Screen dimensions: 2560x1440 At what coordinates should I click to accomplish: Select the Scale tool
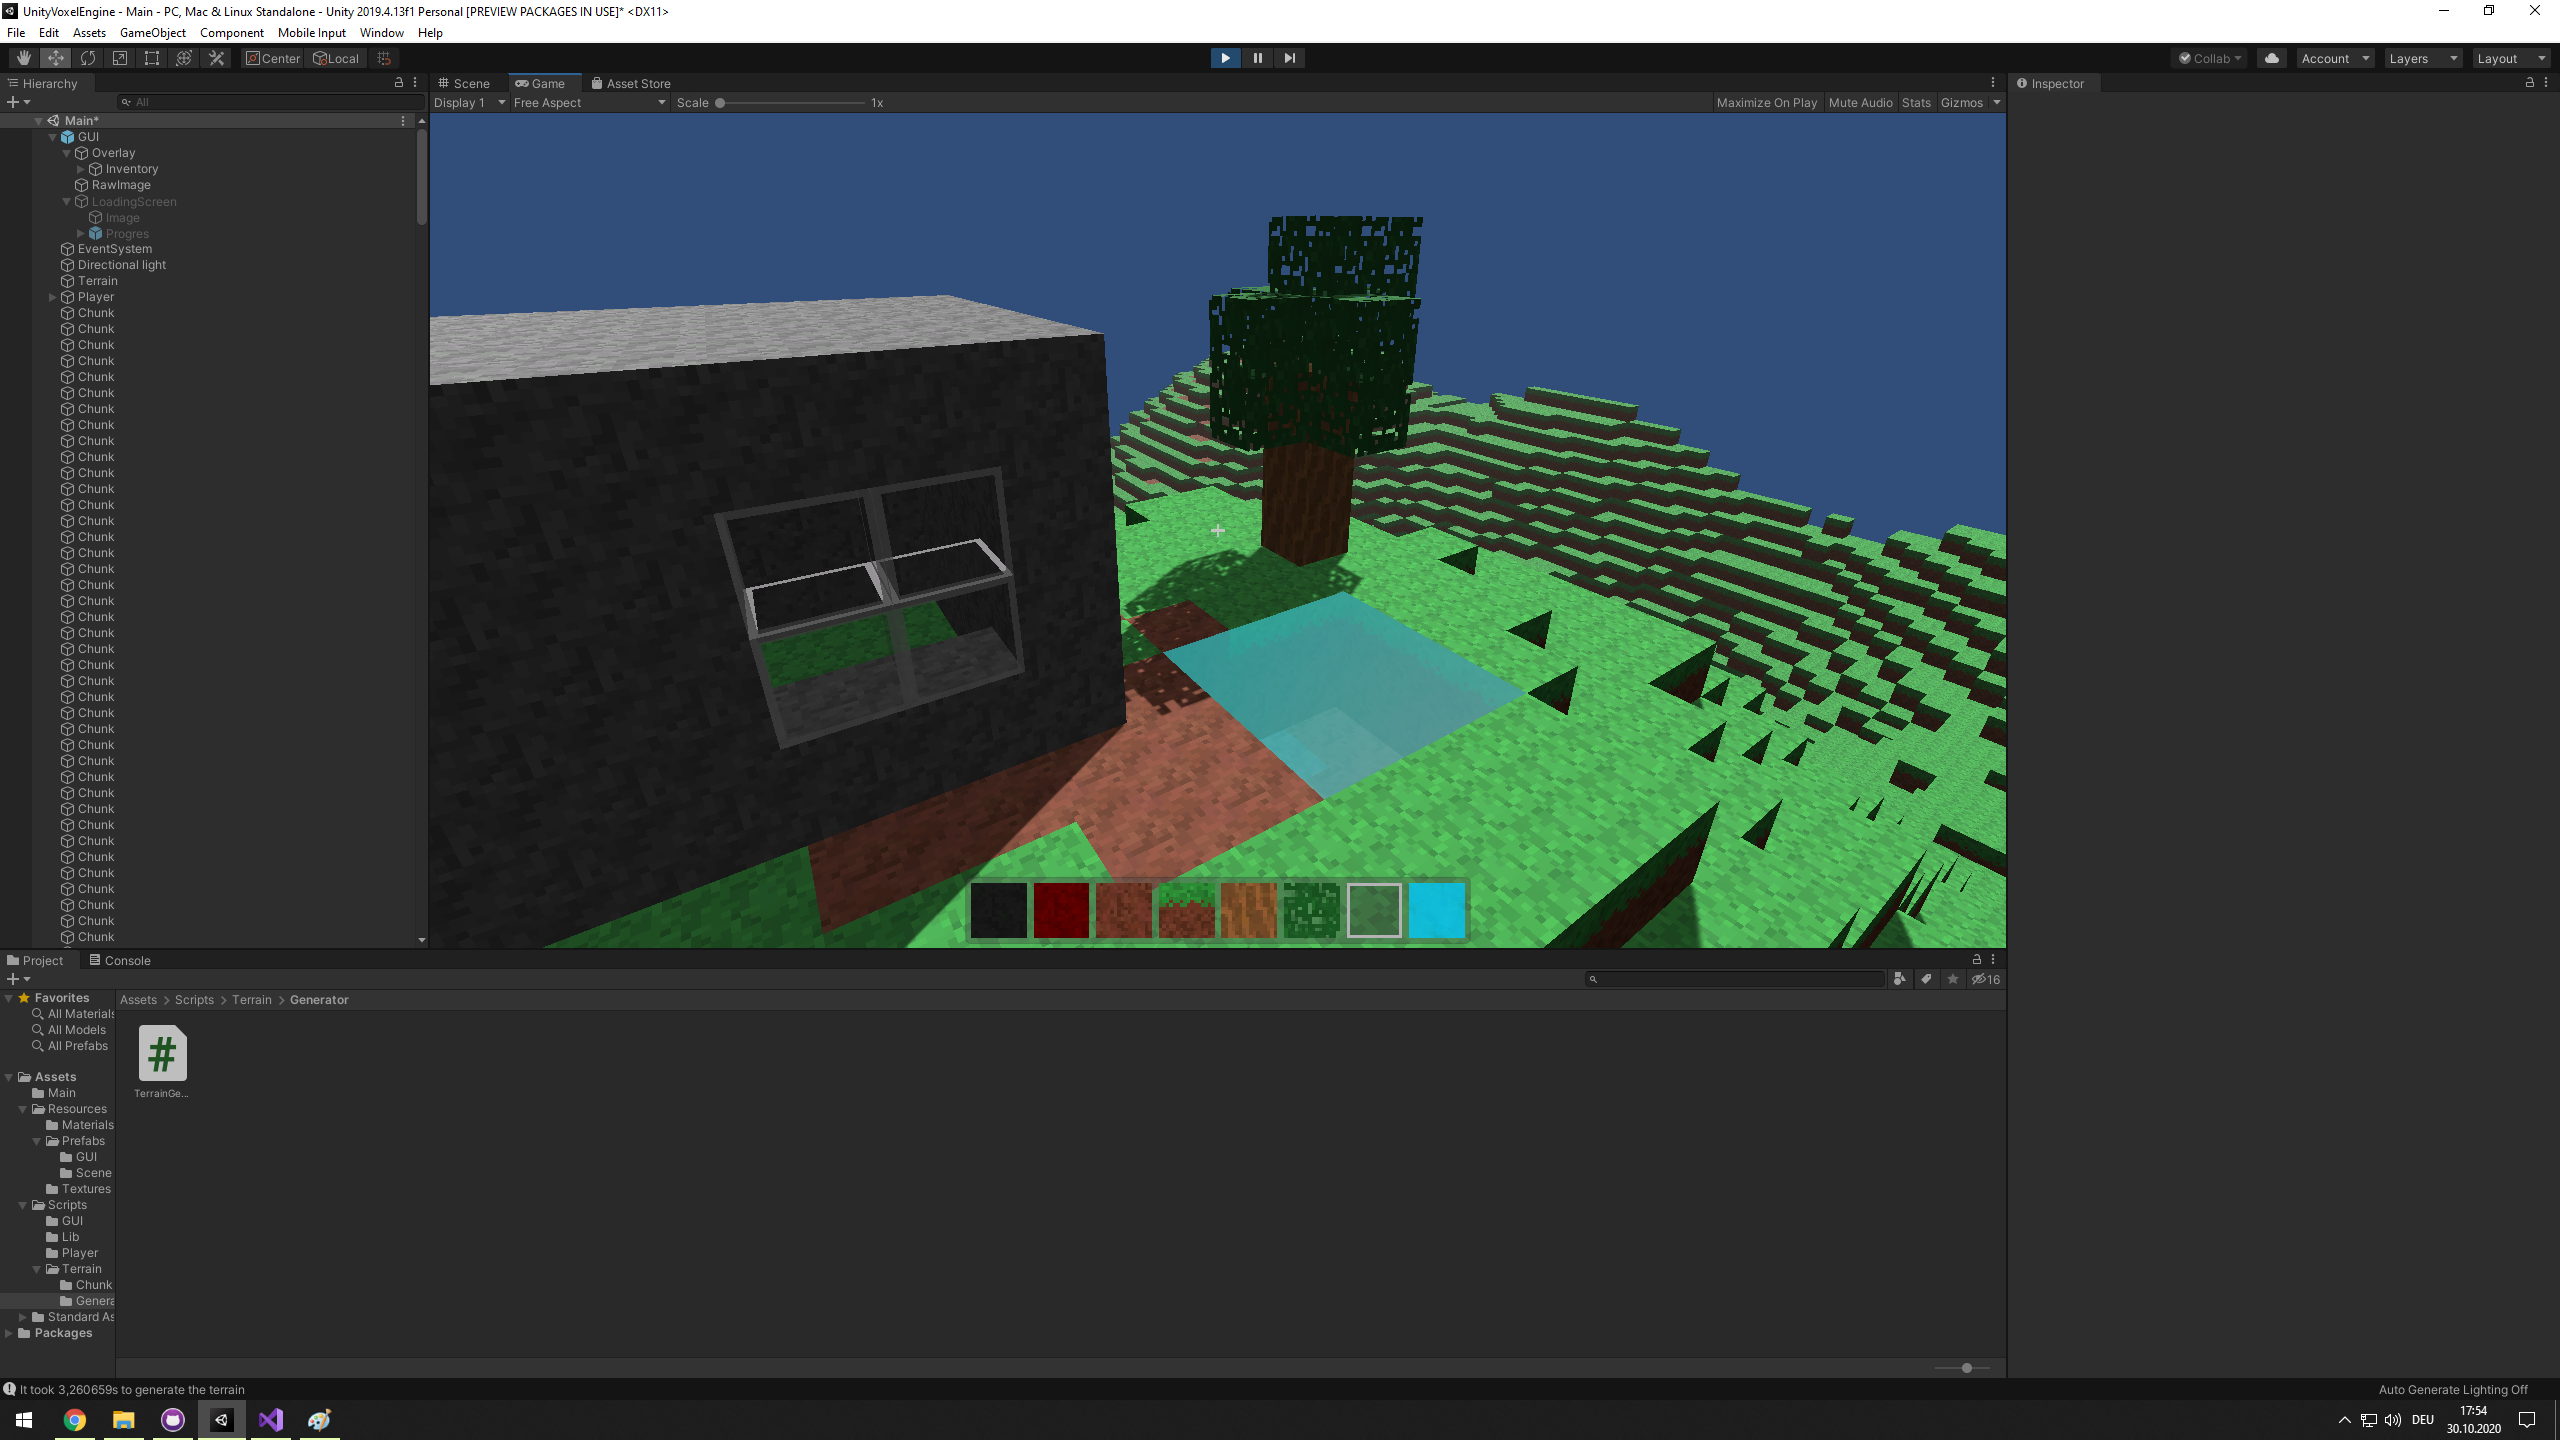120,58
